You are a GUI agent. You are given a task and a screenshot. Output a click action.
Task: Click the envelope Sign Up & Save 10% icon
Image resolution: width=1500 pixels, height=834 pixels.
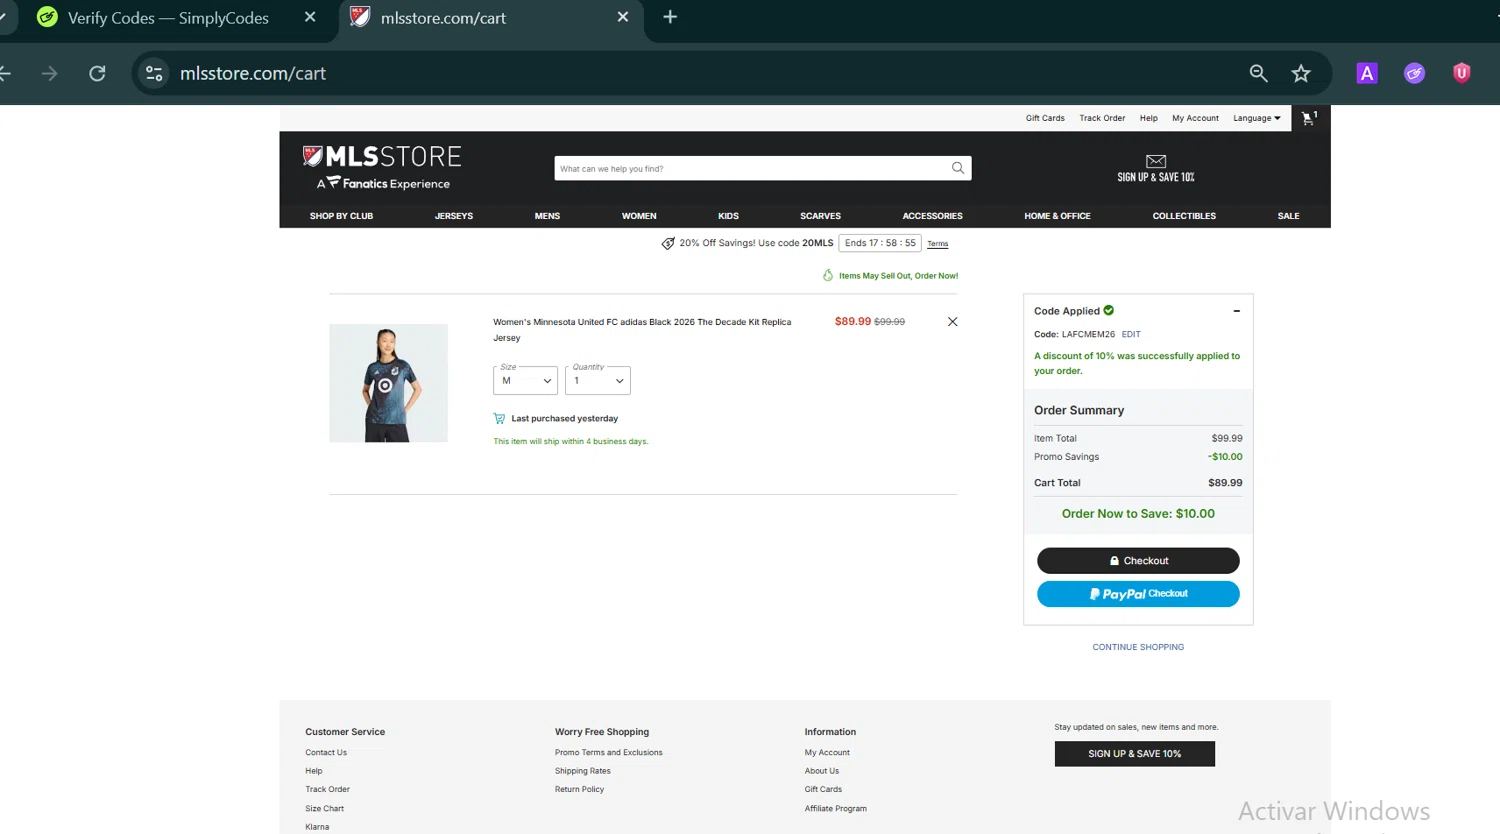(1156, 161)
